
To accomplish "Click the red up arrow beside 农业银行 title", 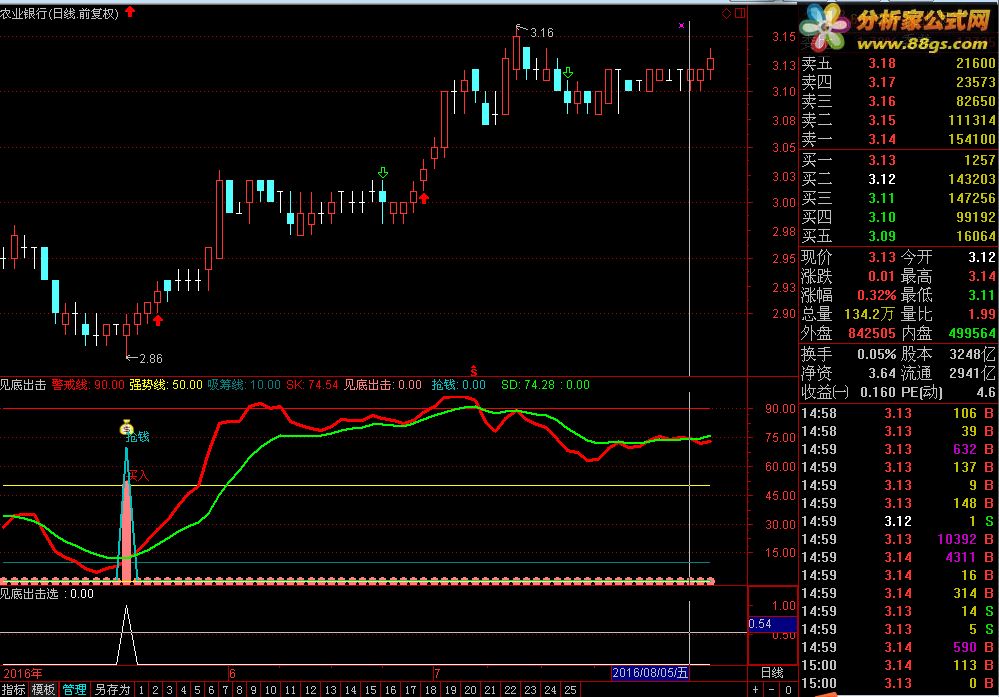I will [130, 11].
